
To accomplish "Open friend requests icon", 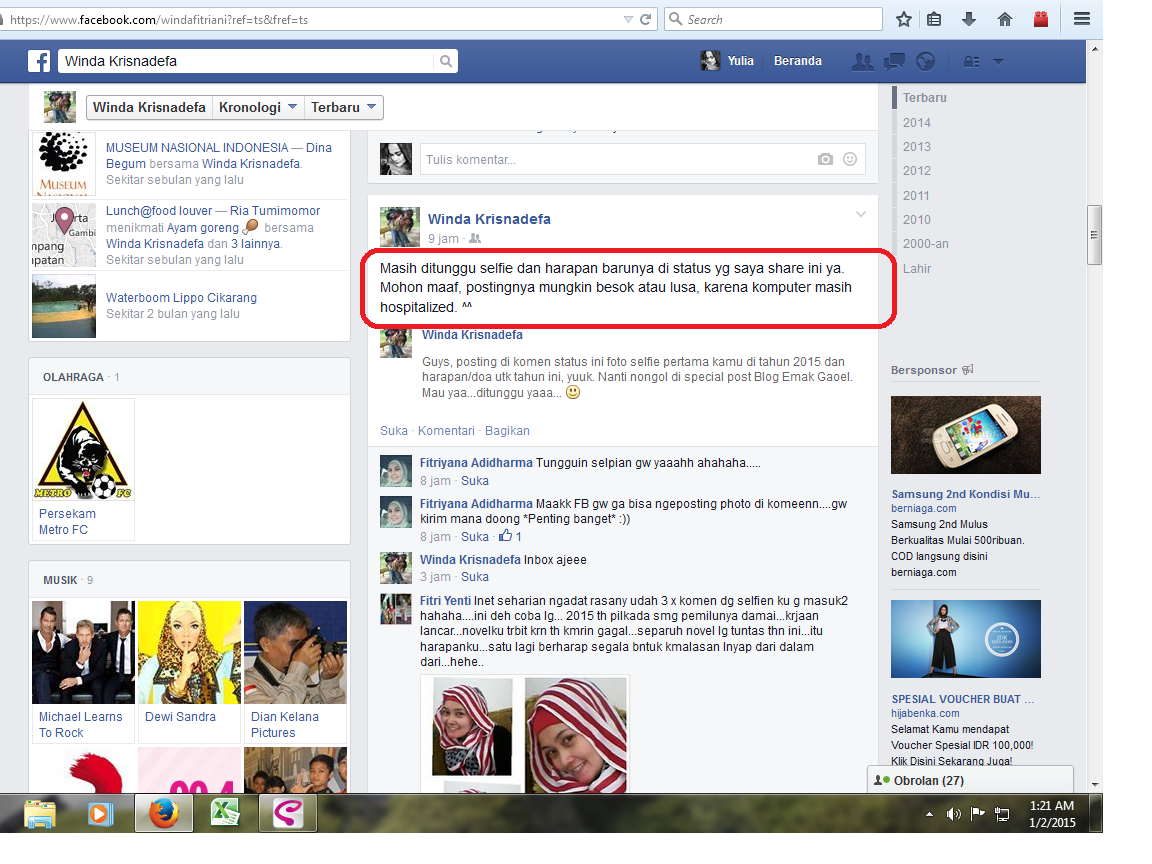I will (x=863, y=62).
